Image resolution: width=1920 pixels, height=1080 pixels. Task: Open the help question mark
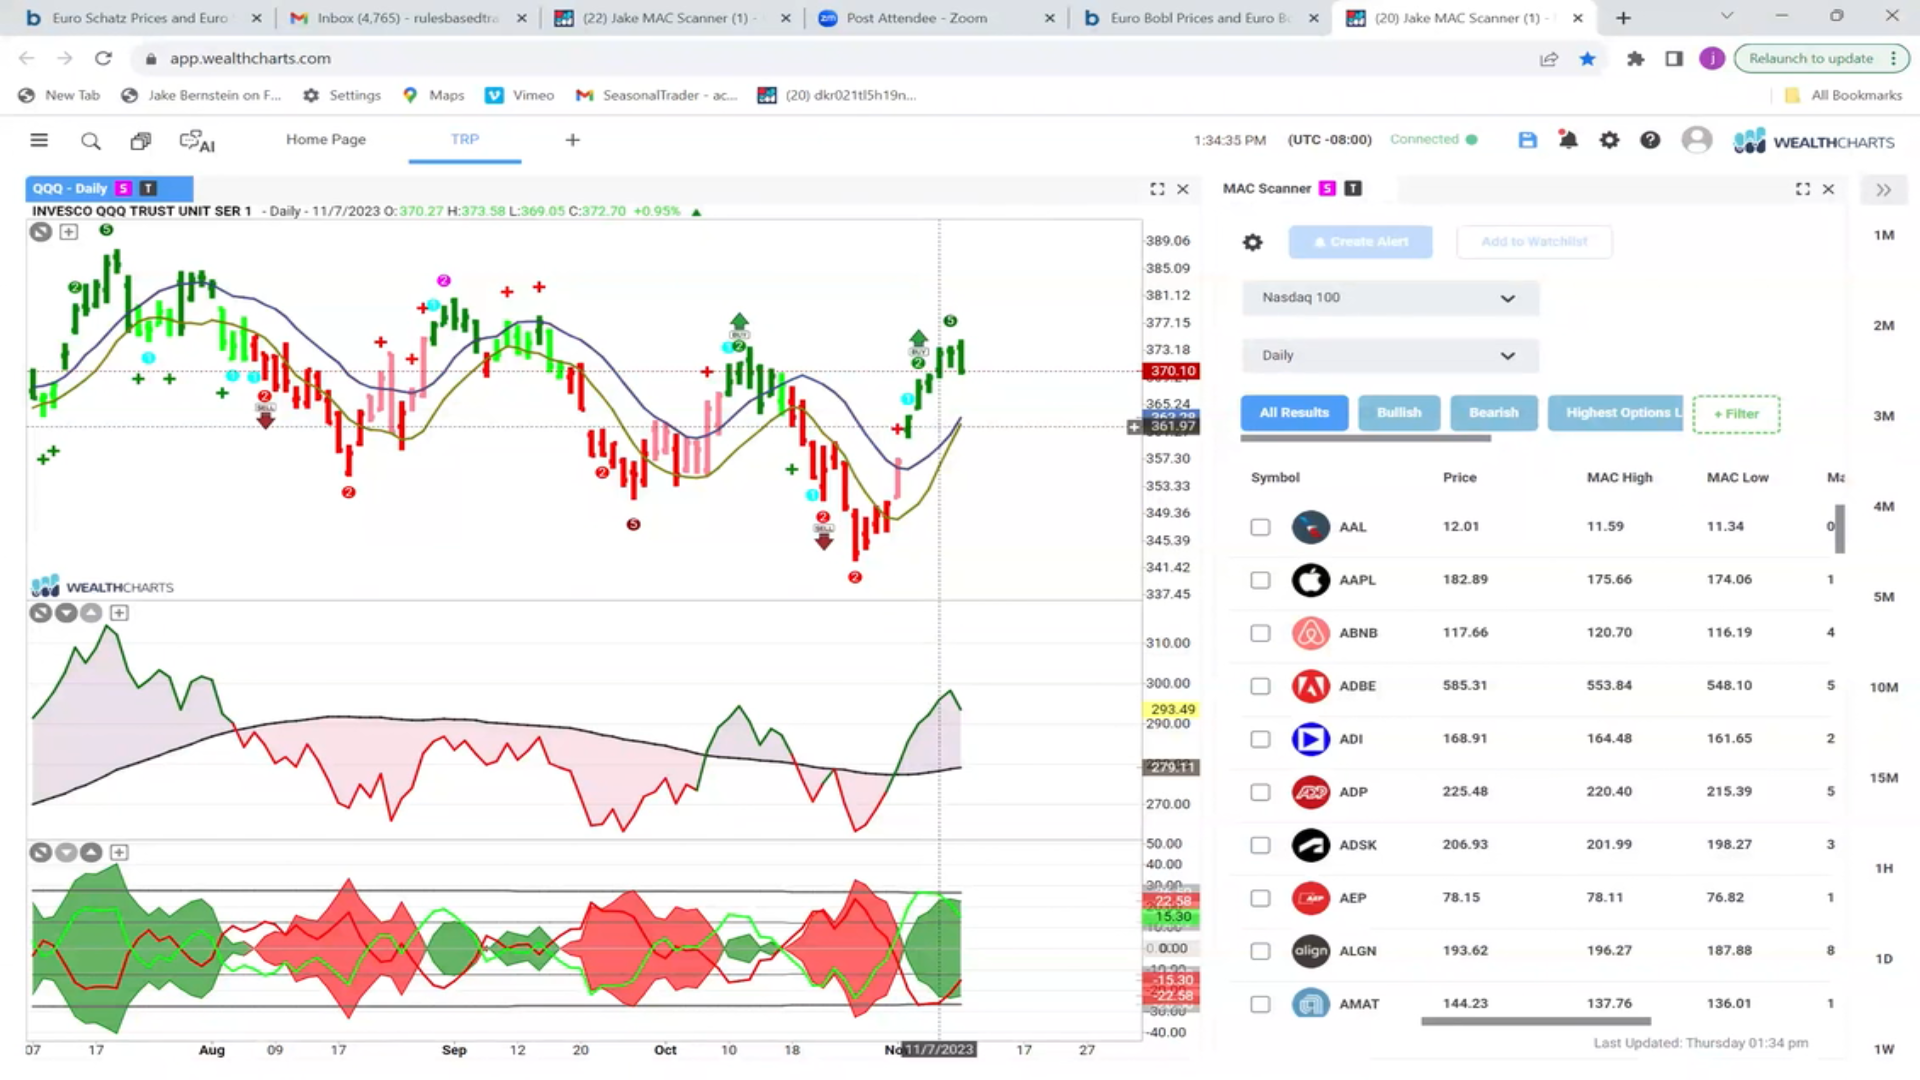point(1650,141)
